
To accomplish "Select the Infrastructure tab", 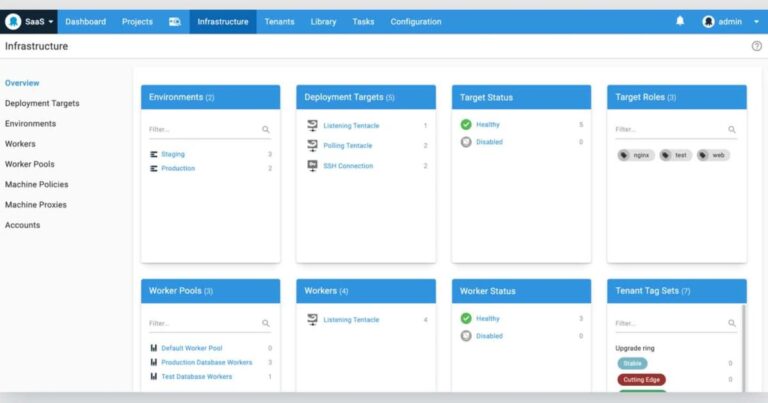I will click(x=223, y=22).
